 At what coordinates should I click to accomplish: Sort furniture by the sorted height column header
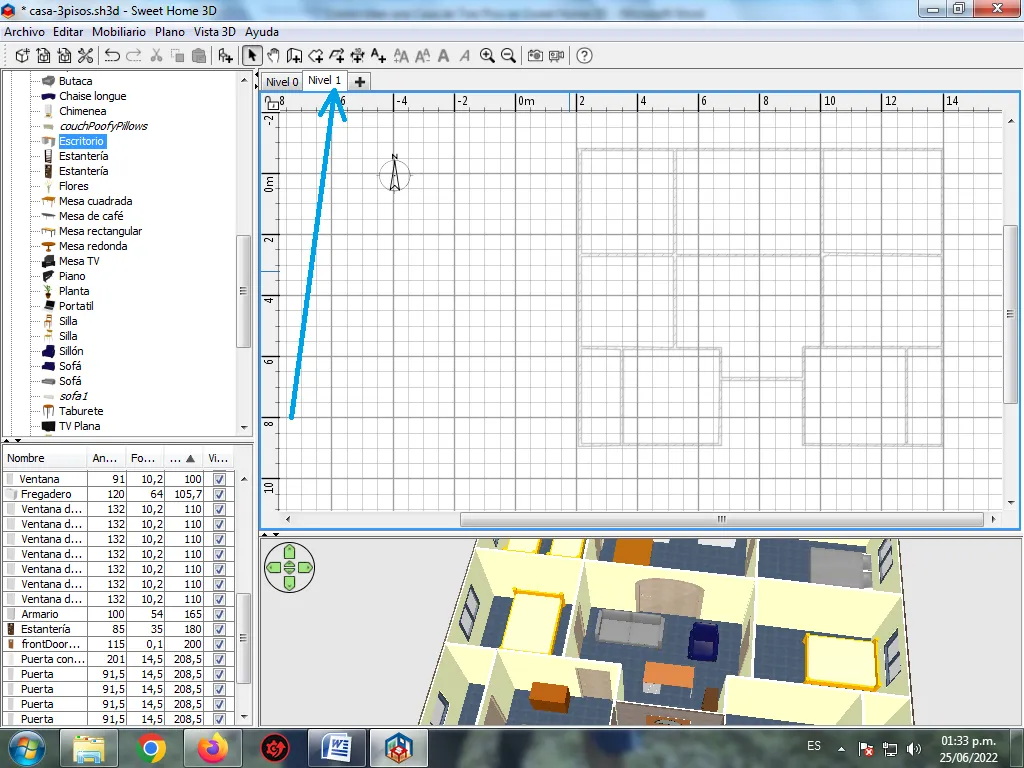[x=184, y=458]
